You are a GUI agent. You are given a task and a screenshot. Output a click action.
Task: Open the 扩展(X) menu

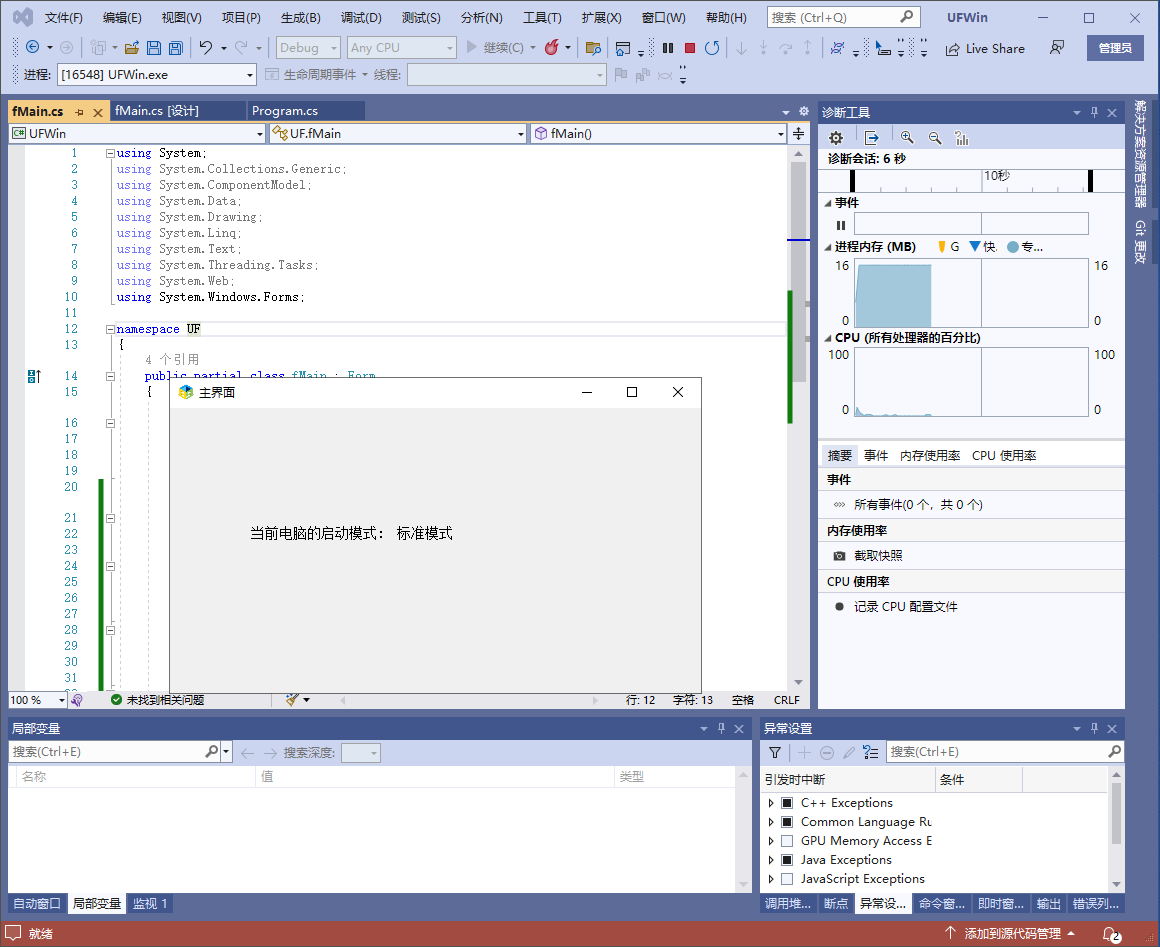(601, 18)
